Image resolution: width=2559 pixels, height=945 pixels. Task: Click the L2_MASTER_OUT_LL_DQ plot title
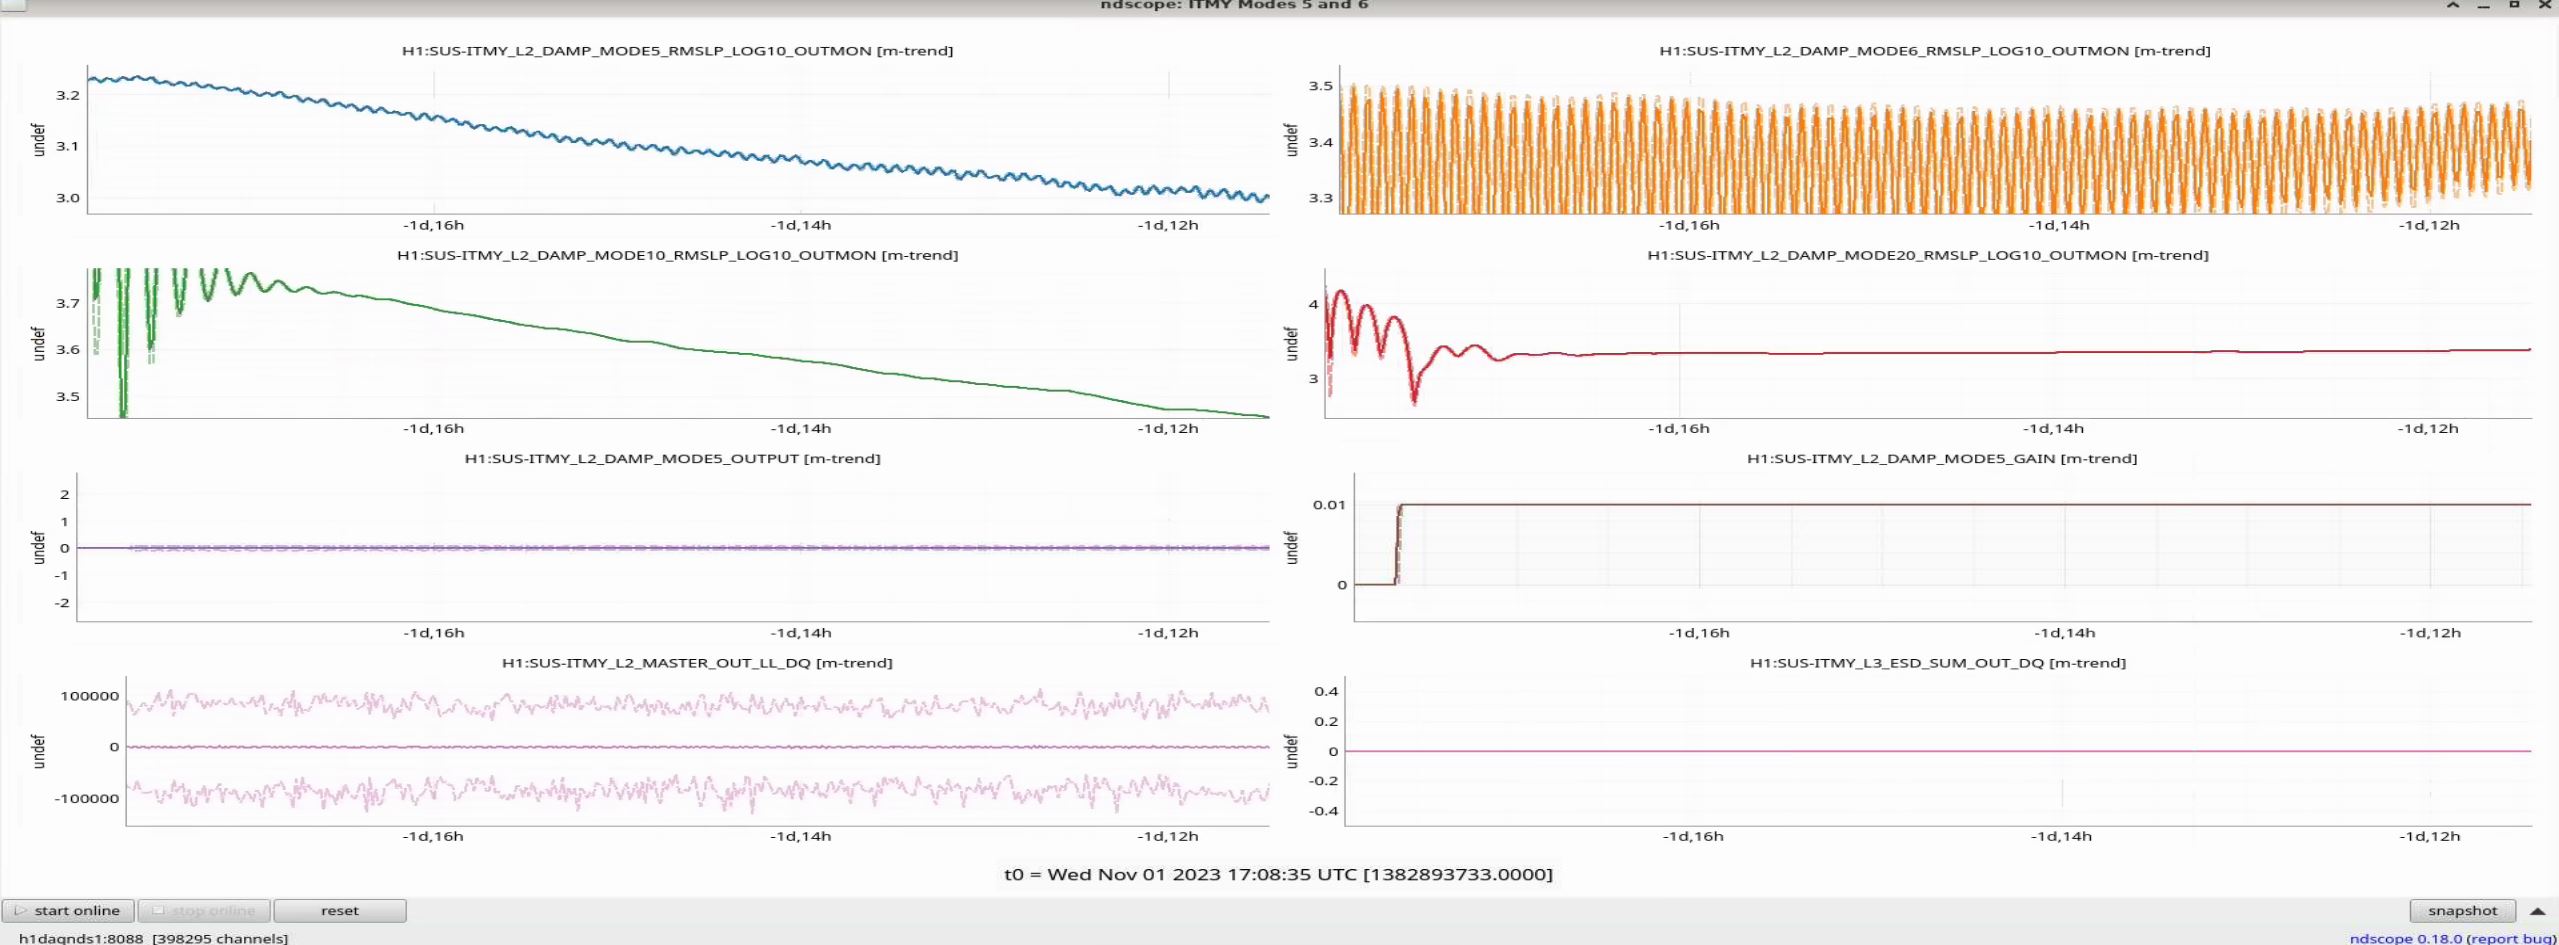click(x=697, y=663)
